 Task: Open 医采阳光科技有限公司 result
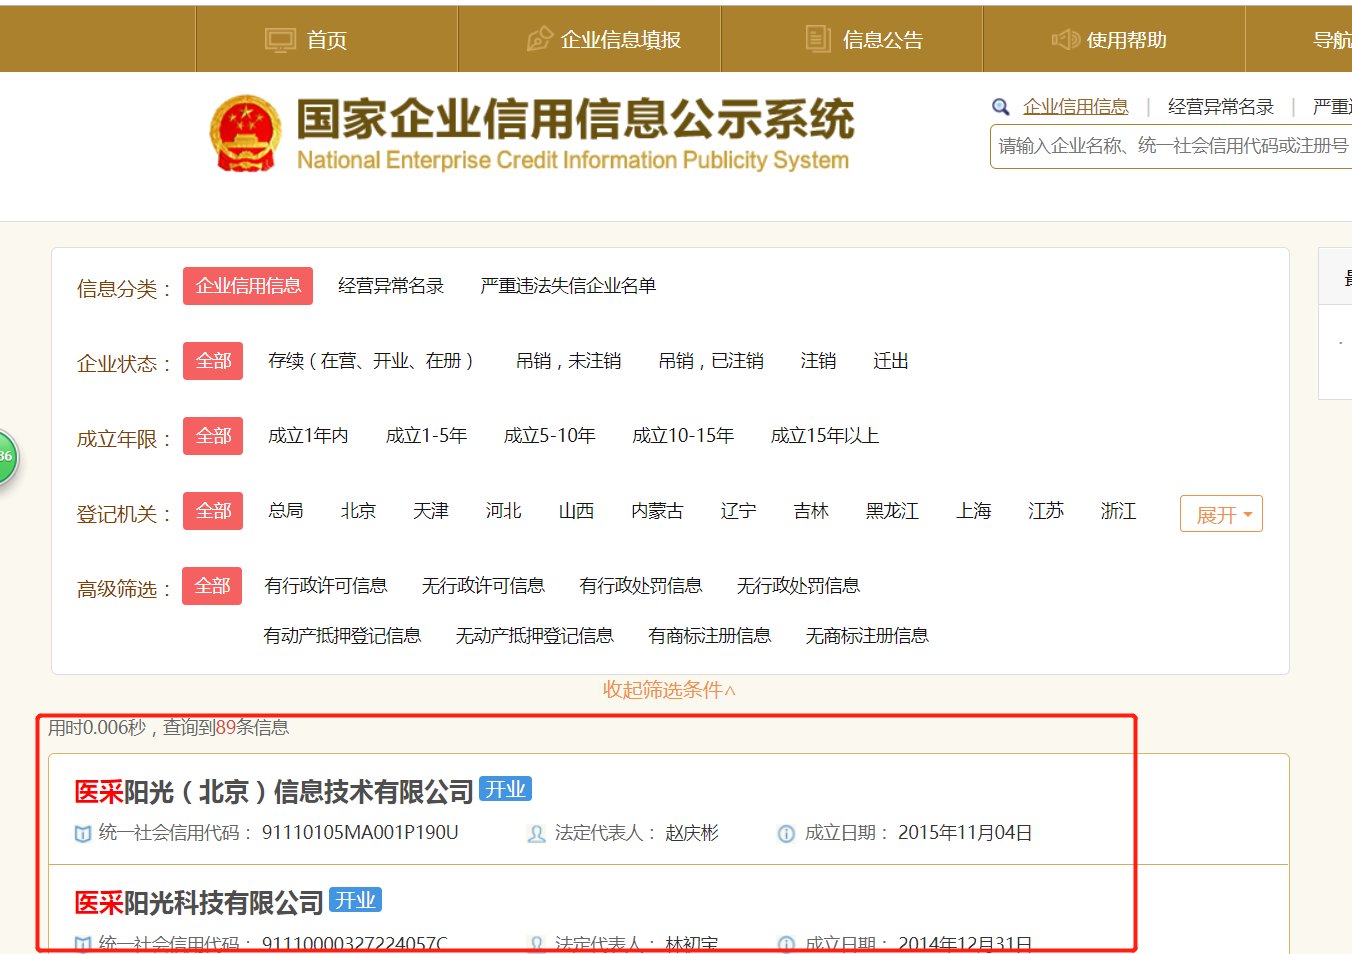tap(199, 903)
